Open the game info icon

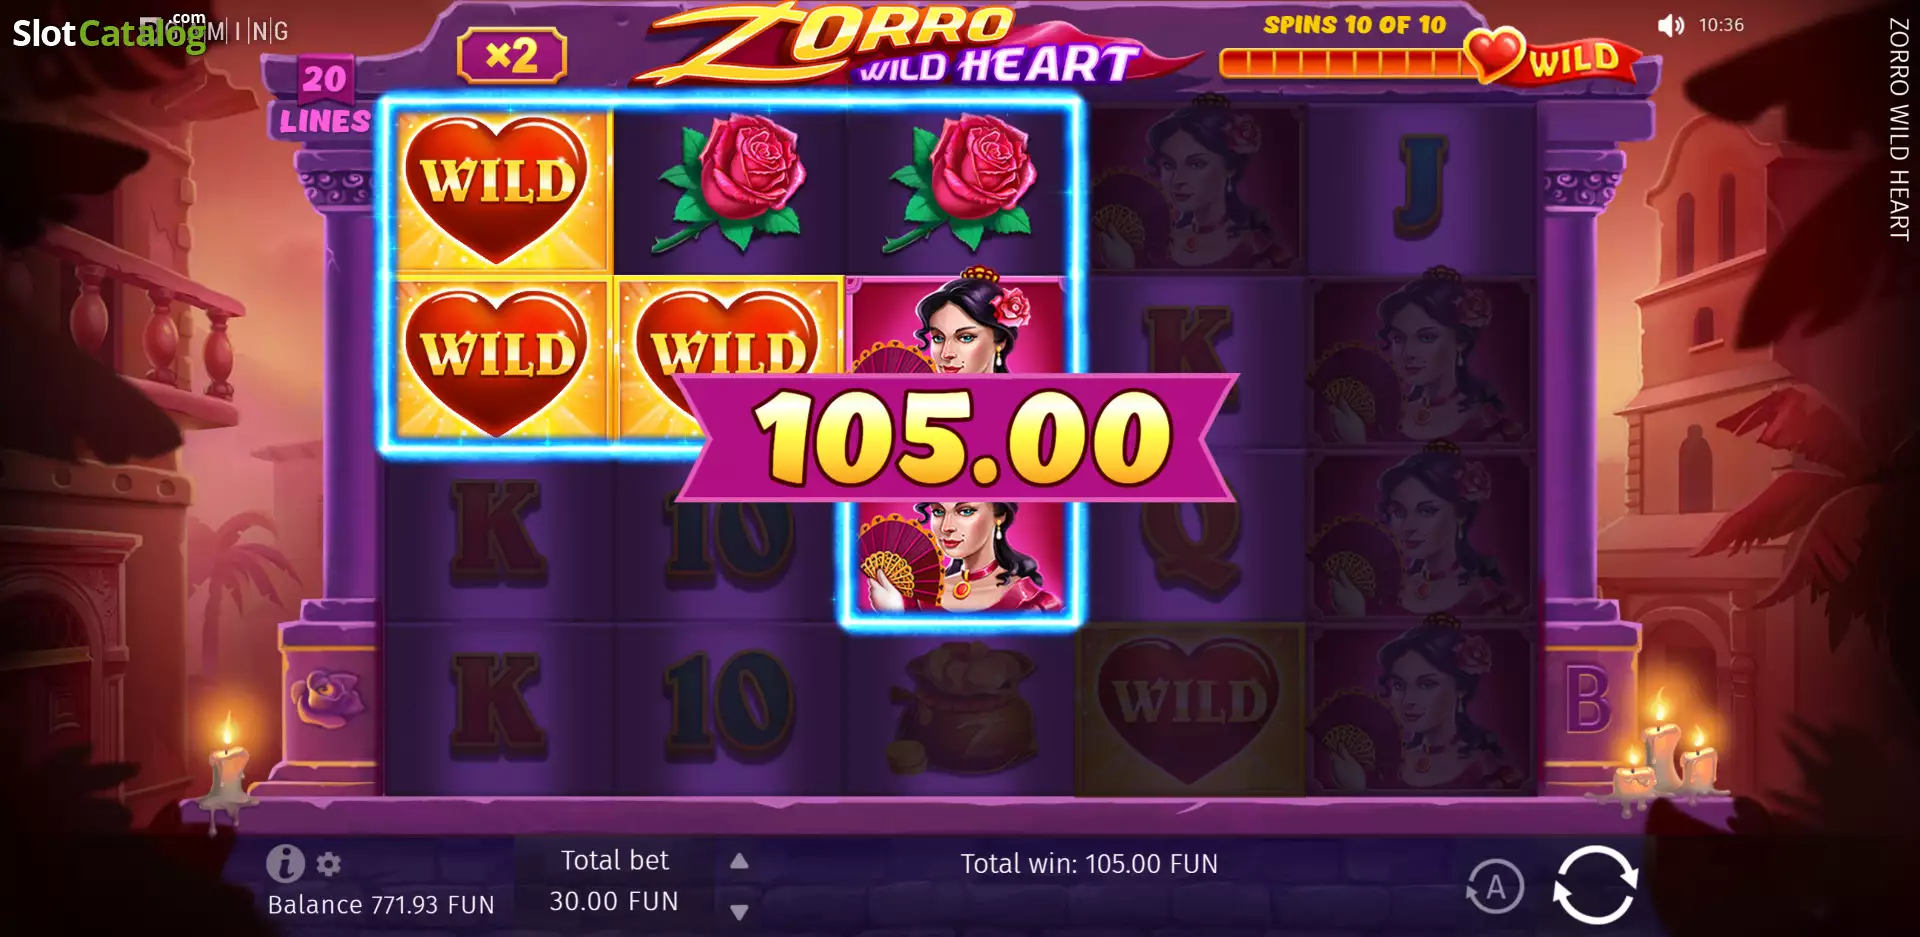click(x=285, y=863)
